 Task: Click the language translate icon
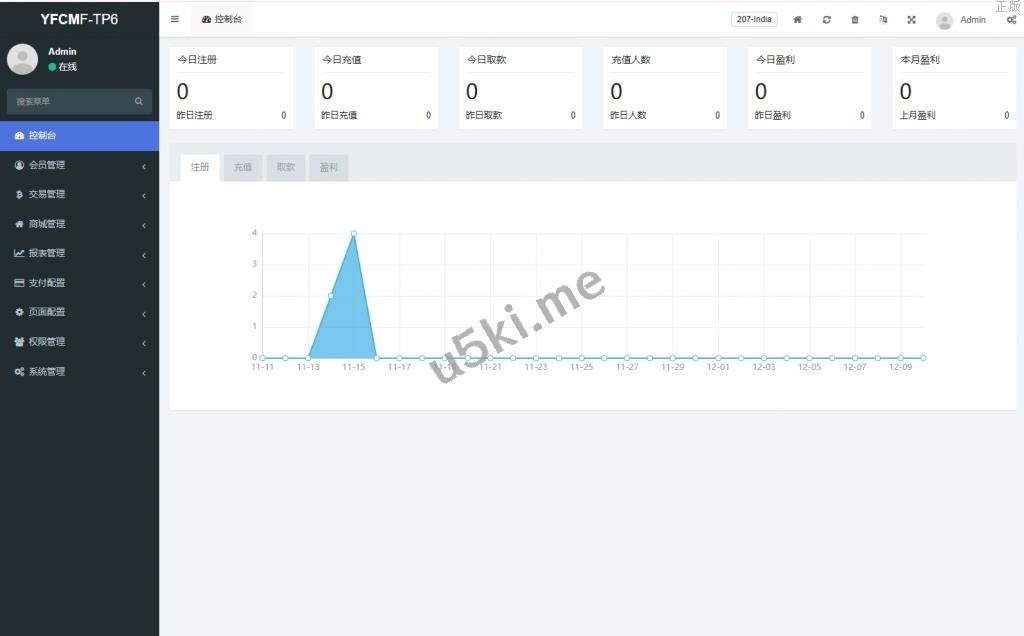click(x=883, y=20)
